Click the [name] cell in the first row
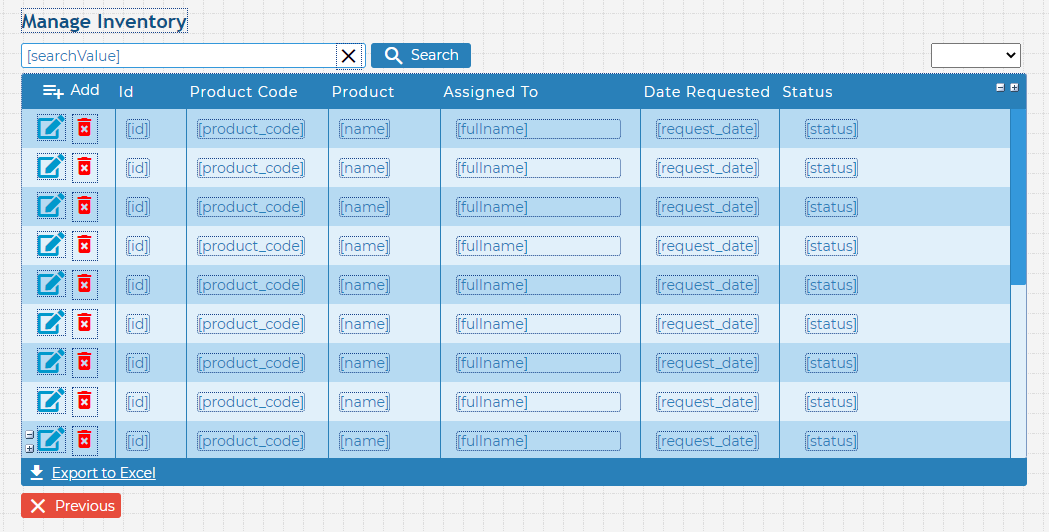1049x532 pixels. (364, 129)
